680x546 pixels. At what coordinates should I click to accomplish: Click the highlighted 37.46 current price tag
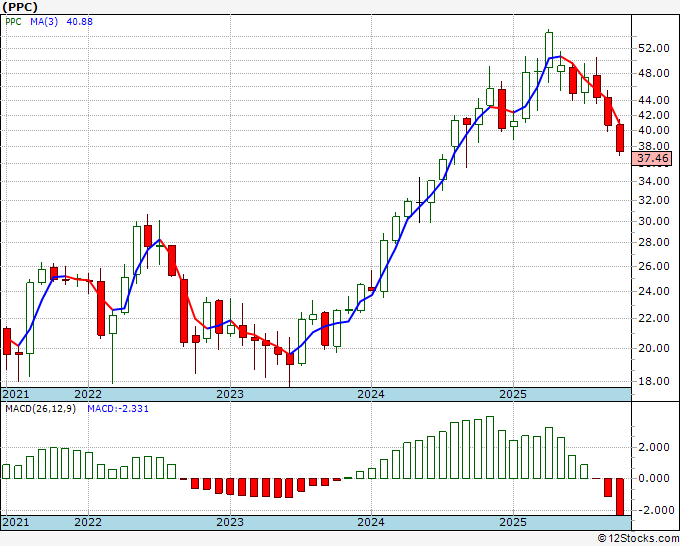pyautogui.click(x=652, y=158)
